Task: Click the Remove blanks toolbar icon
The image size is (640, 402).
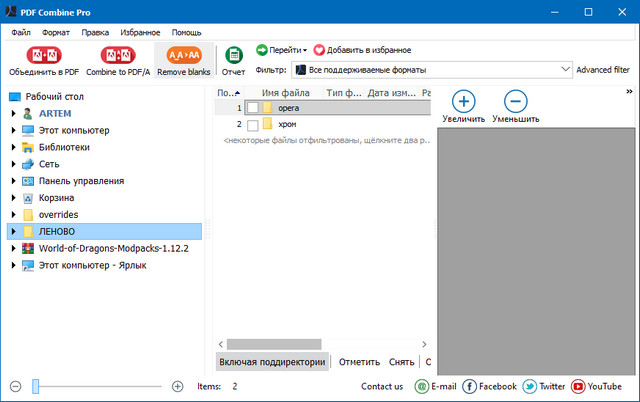Action: coord(184,56)
